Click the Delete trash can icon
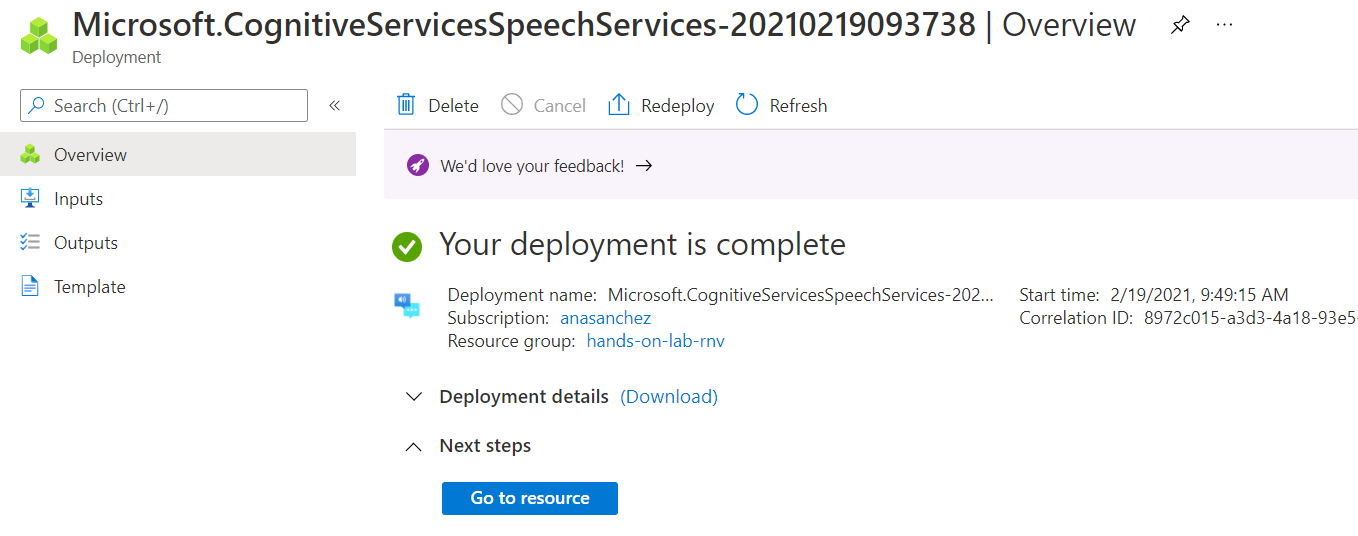 (x=406, y=105)
